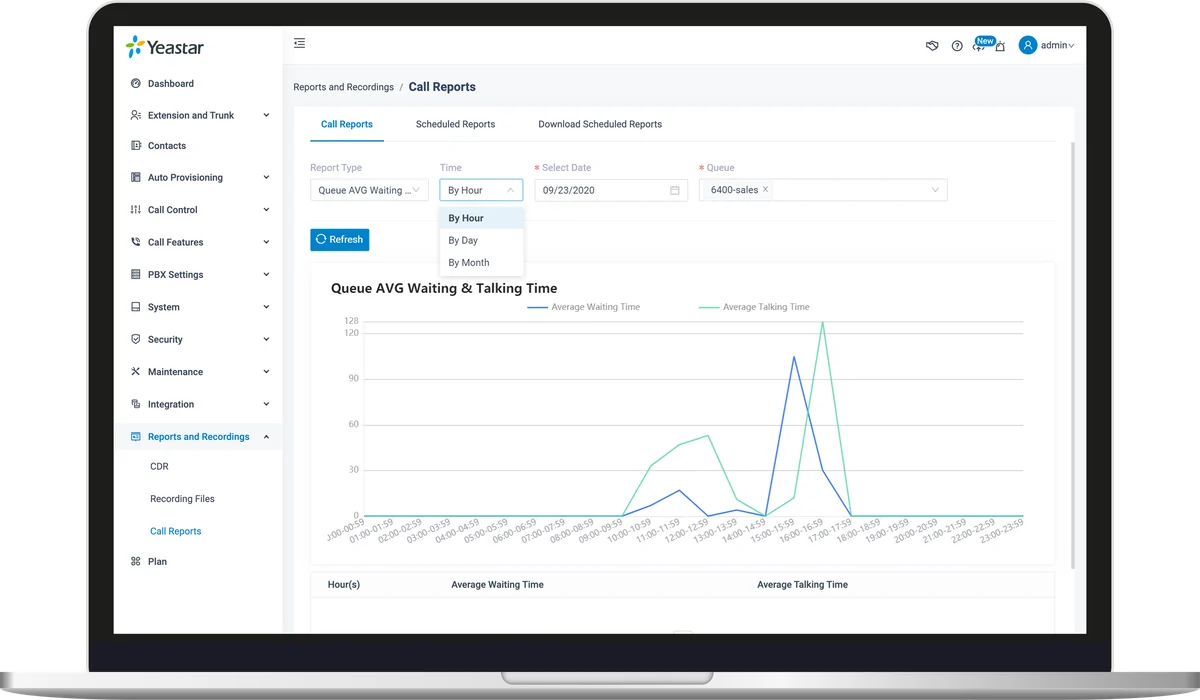Open Recording Files in the sidebar
Screen dimensions: 1200x700
(182, 498)
